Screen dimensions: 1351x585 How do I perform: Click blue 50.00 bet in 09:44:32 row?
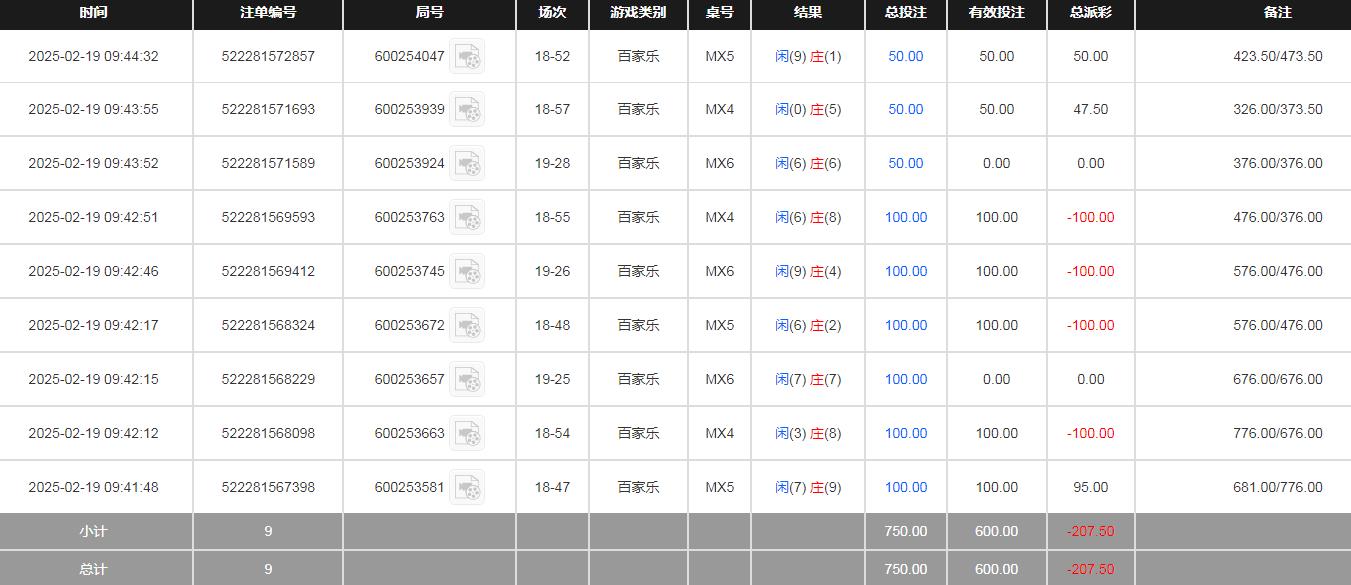tap(905, 57)
